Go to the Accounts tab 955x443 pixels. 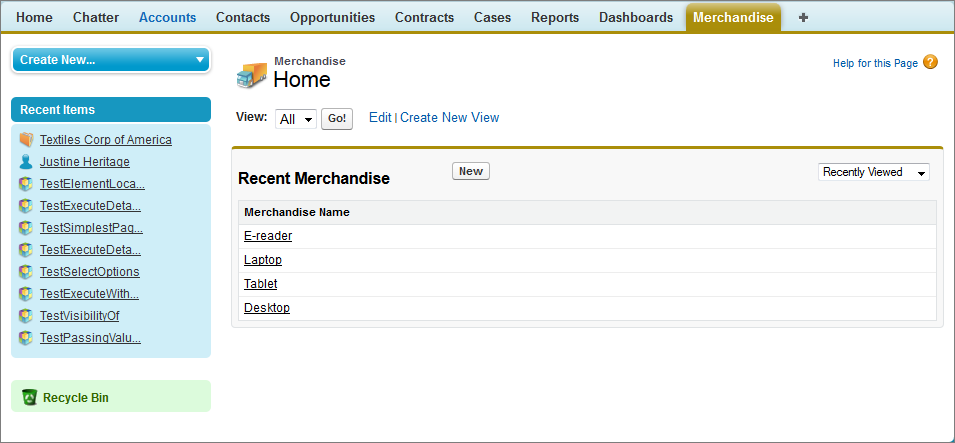click(x=167, y=17)
